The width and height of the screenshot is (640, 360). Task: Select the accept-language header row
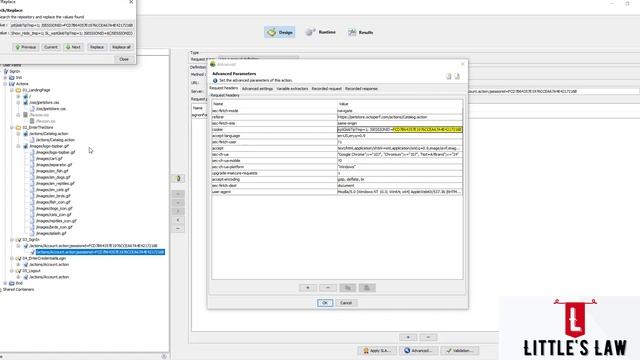(337, 136)
